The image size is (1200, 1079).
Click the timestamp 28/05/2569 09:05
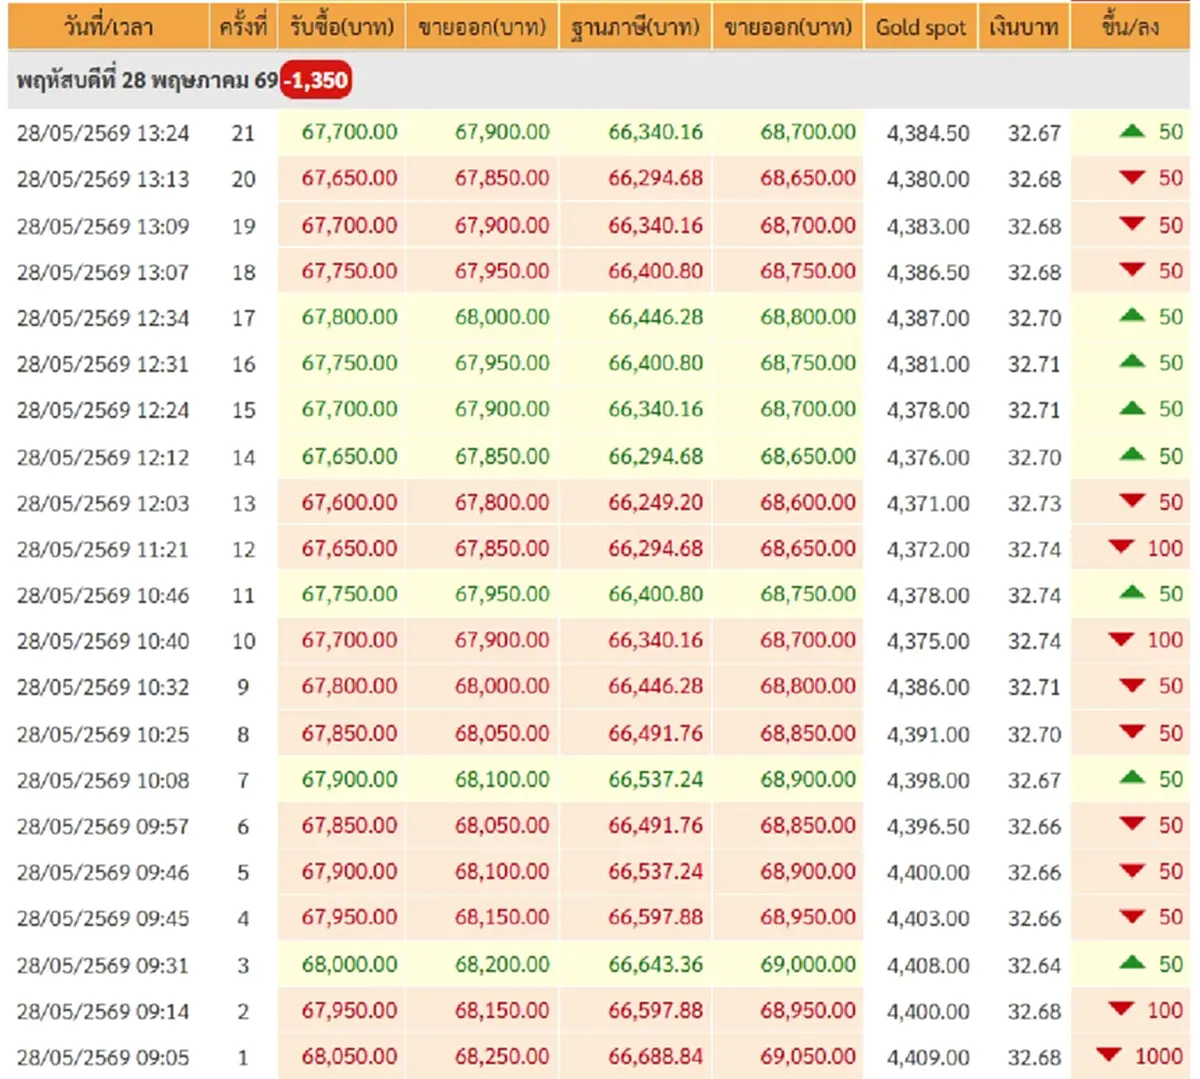click(103, 1057)
